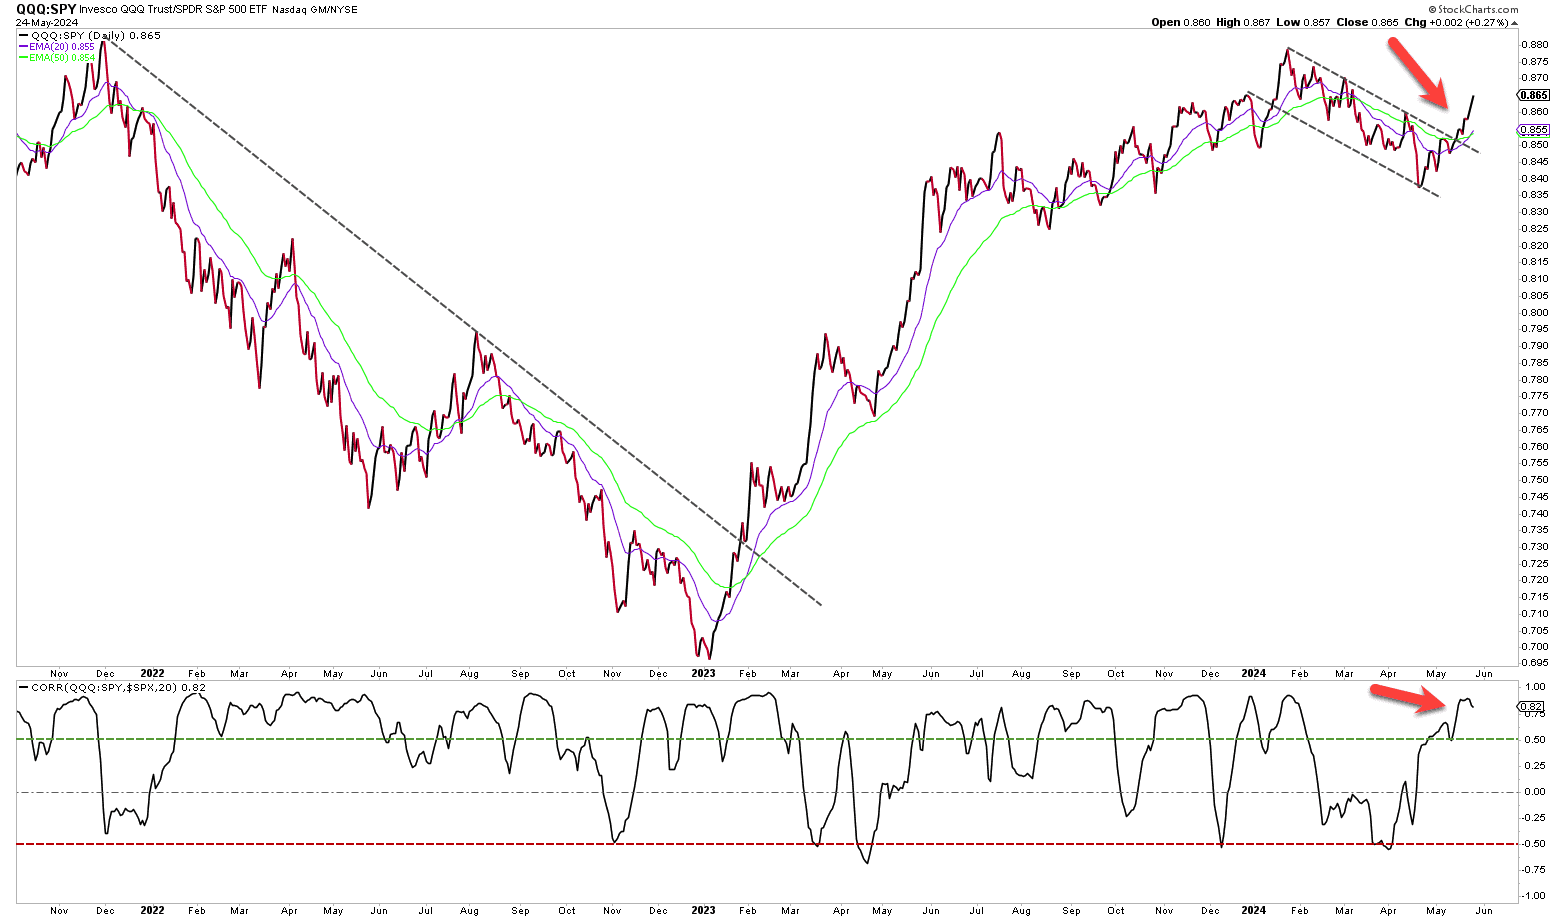
Task: Click the 0.825 price axis label
Action: [x=1535, y=229]
